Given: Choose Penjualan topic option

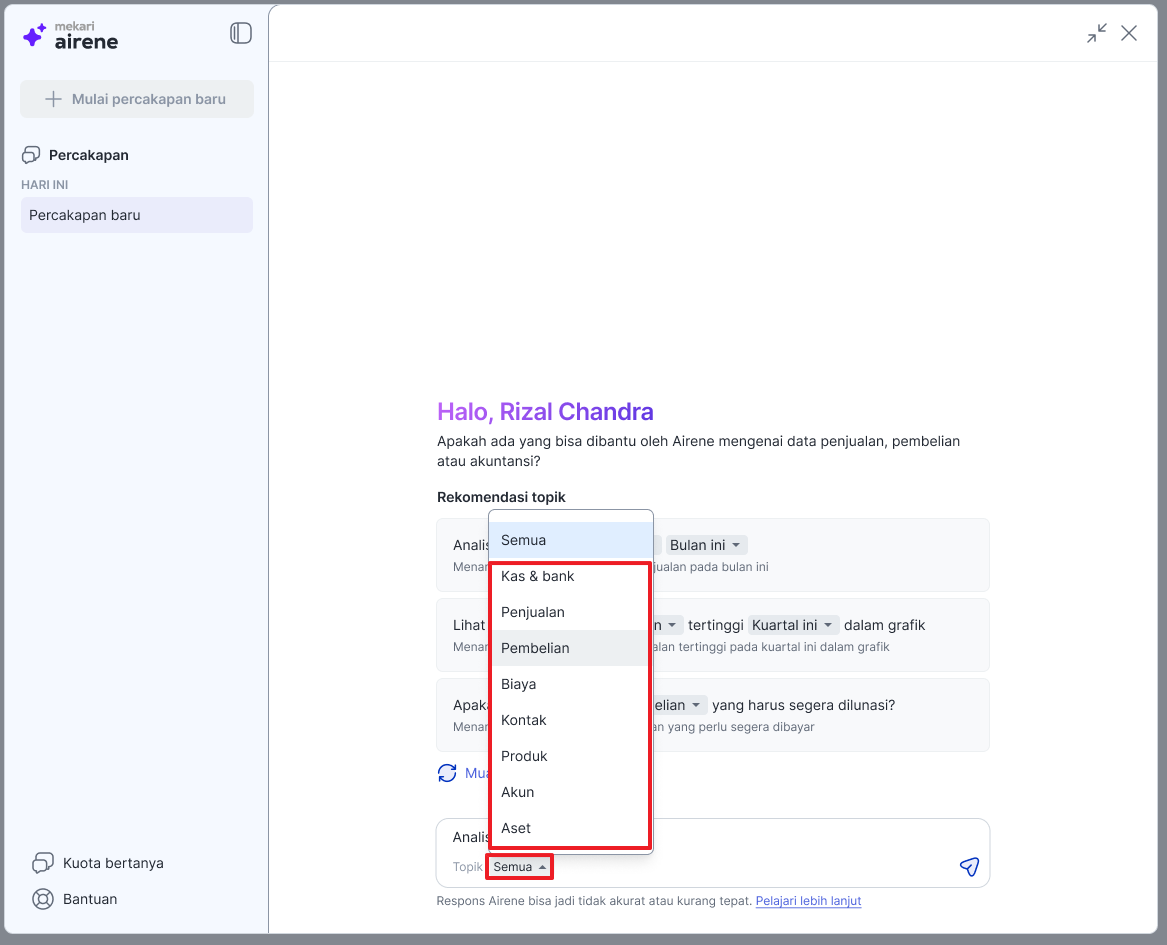Looking at the screenshot, I should [571, 612].
